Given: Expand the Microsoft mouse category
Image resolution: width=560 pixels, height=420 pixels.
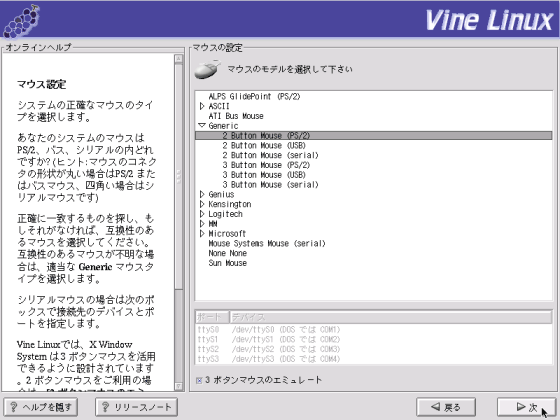Looking at the screenshot, I should 202,234.
